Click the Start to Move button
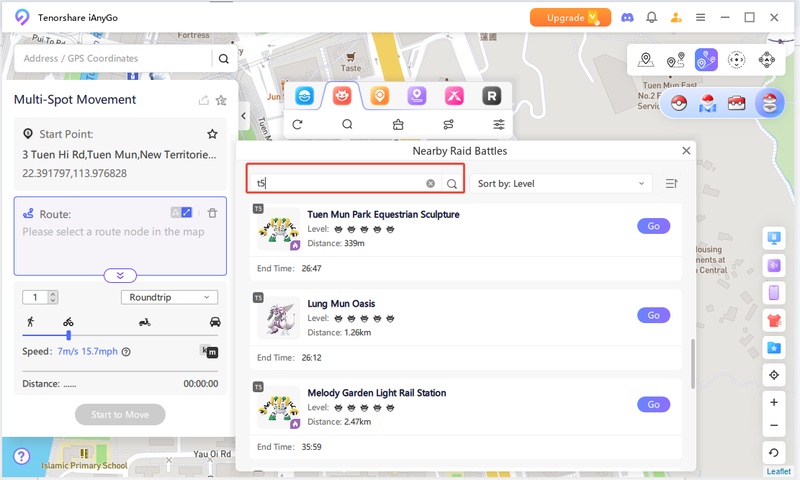800x480 pixels. (x=120, y=415)
